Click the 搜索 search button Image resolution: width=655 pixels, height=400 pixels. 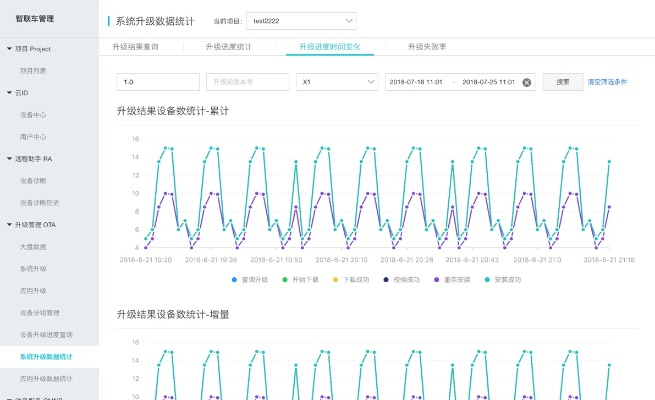562,82
